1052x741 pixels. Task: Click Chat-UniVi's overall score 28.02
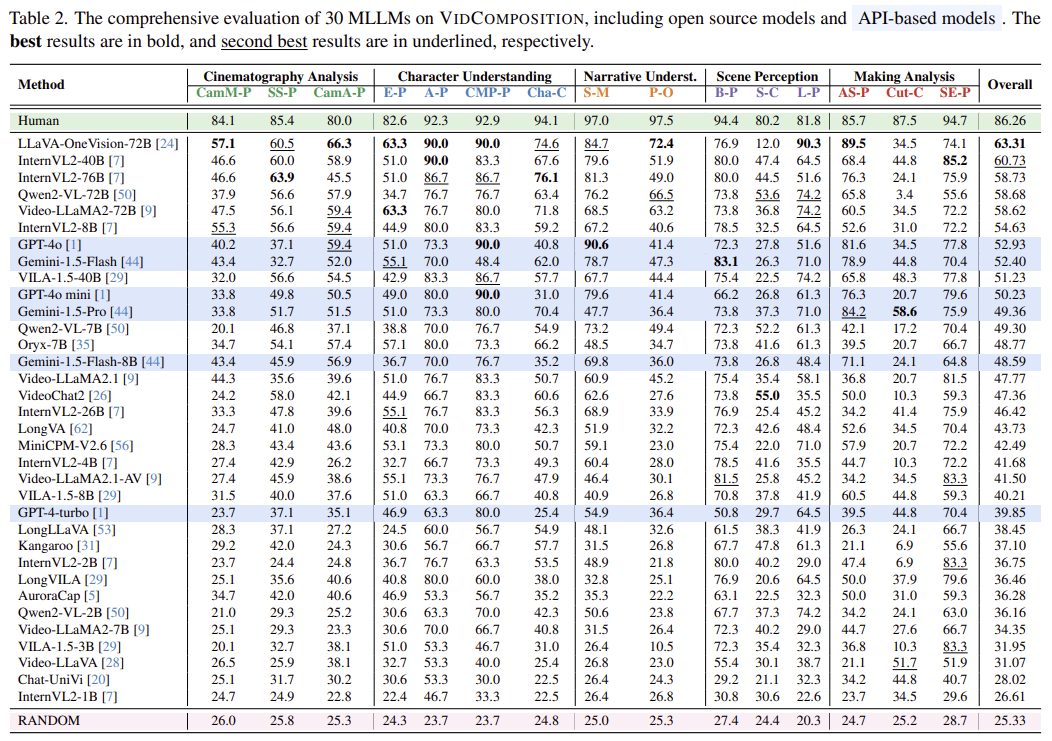pos(1010,680)
